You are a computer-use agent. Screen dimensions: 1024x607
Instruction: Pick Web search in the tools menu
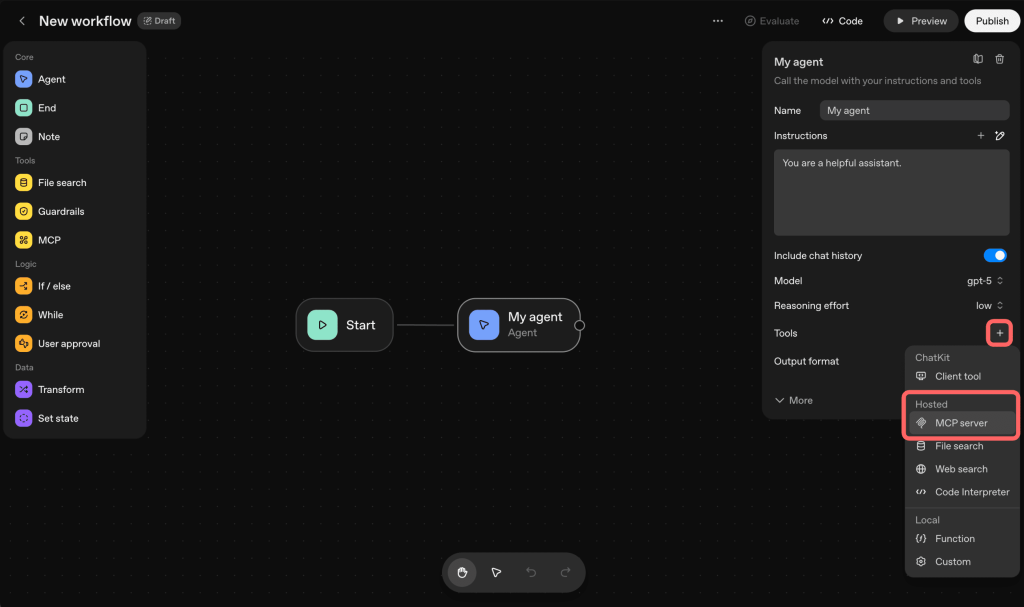pos(960,469)
